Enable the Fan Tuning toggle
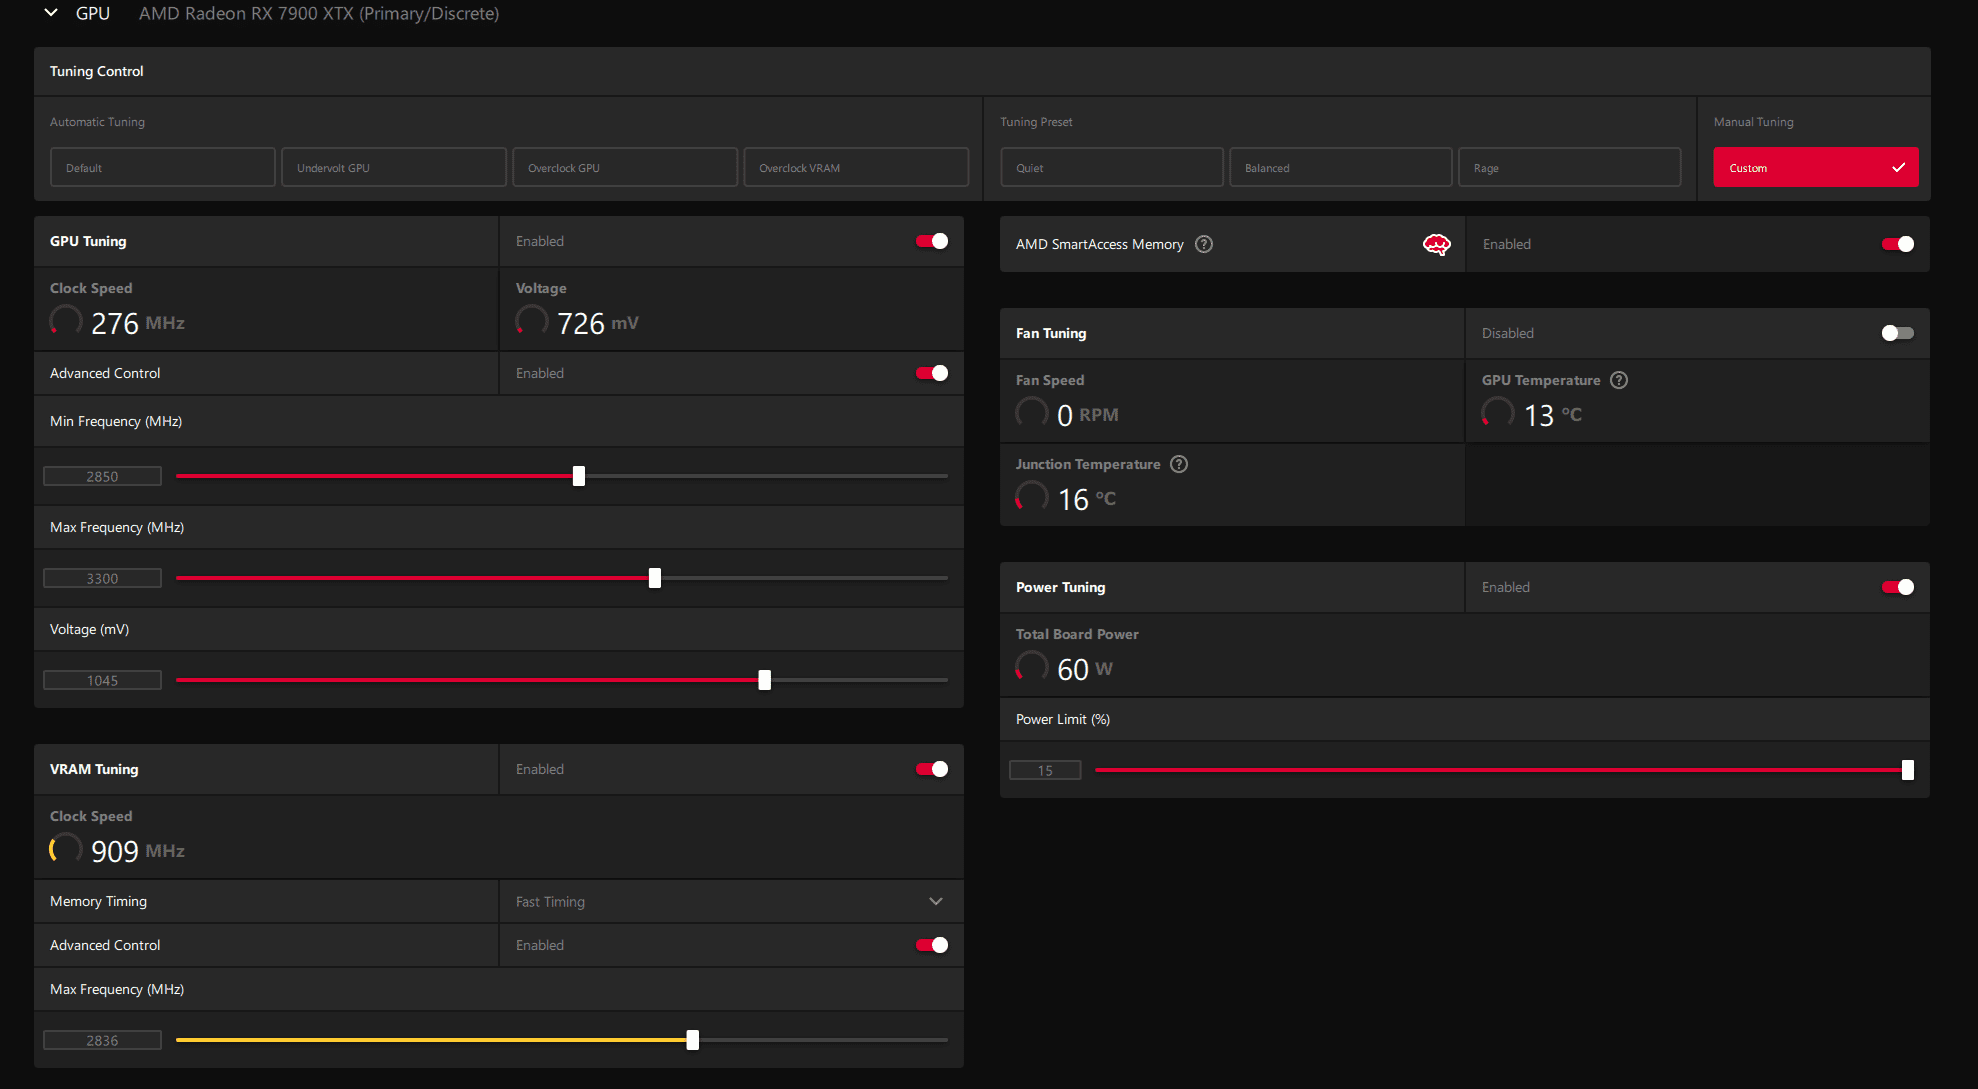Viewport: 1978px width, 1089px height. pos(1897,333)
